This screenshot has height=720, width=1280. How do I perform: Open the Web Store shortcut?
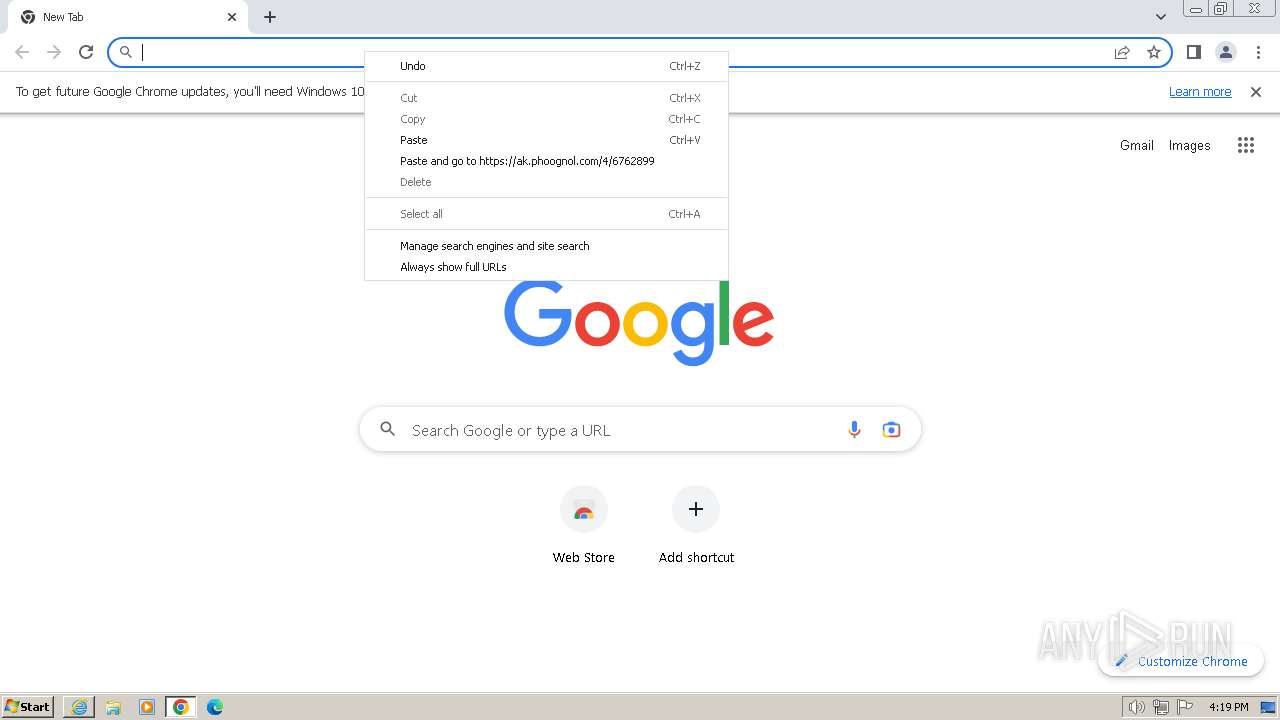click(584, 525)
